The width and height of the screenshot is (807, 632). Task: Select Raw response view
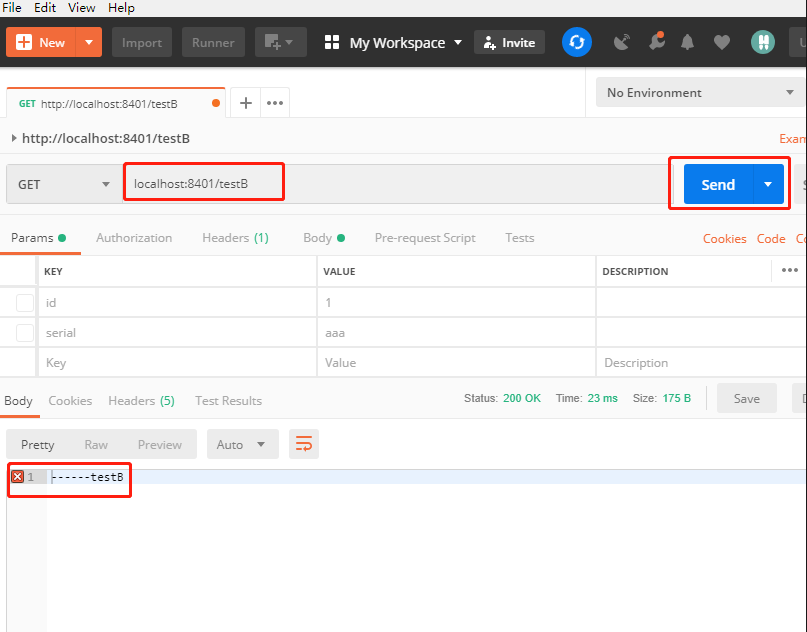tap(96, 445)
